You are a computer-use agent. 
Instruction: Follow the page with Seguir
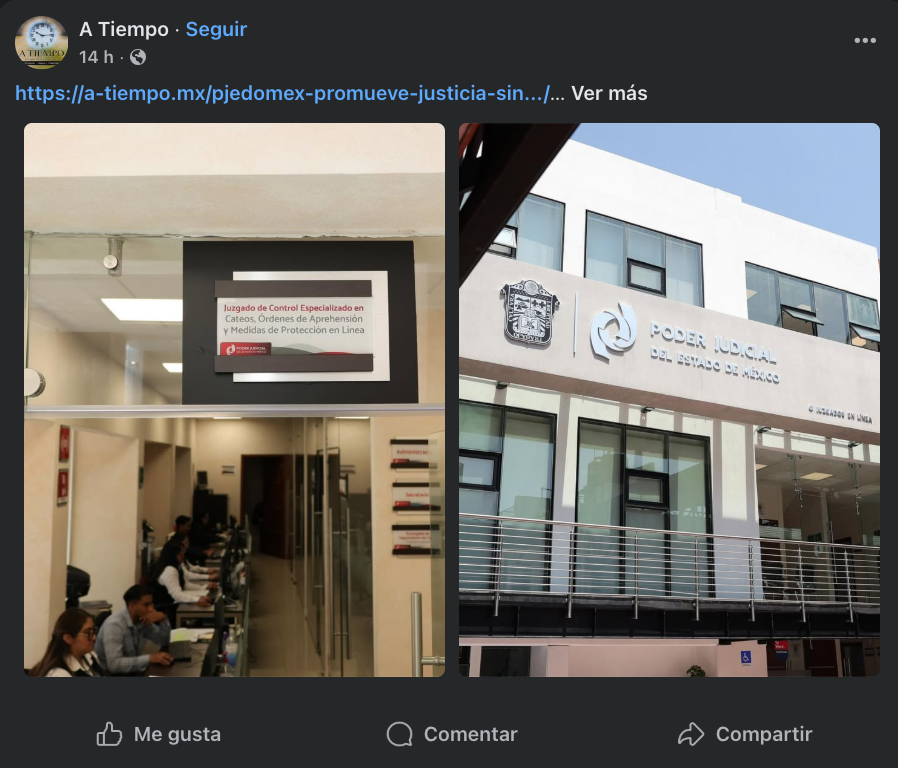[x=216, y=29]
